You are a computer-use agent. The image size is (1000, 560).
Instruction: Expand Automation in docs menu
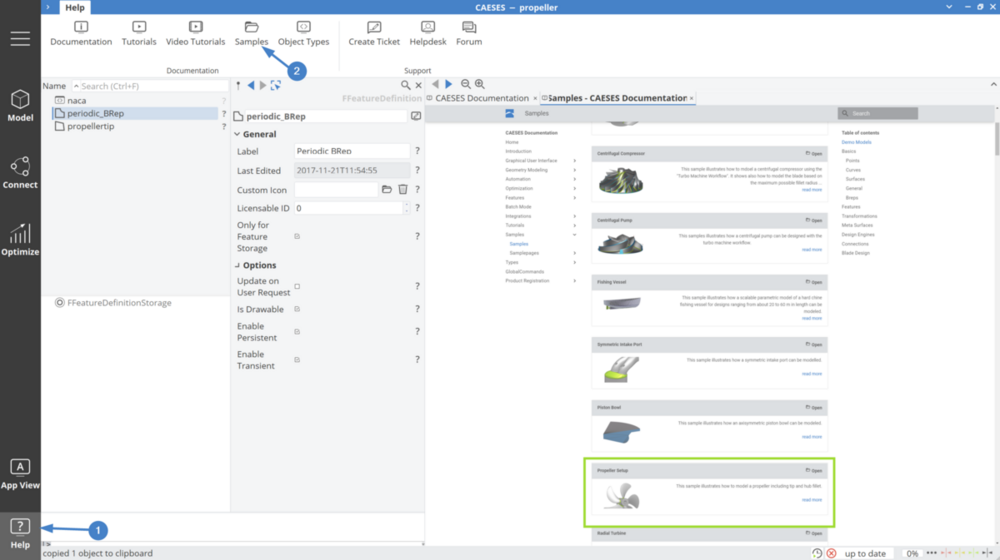(574, 179)
